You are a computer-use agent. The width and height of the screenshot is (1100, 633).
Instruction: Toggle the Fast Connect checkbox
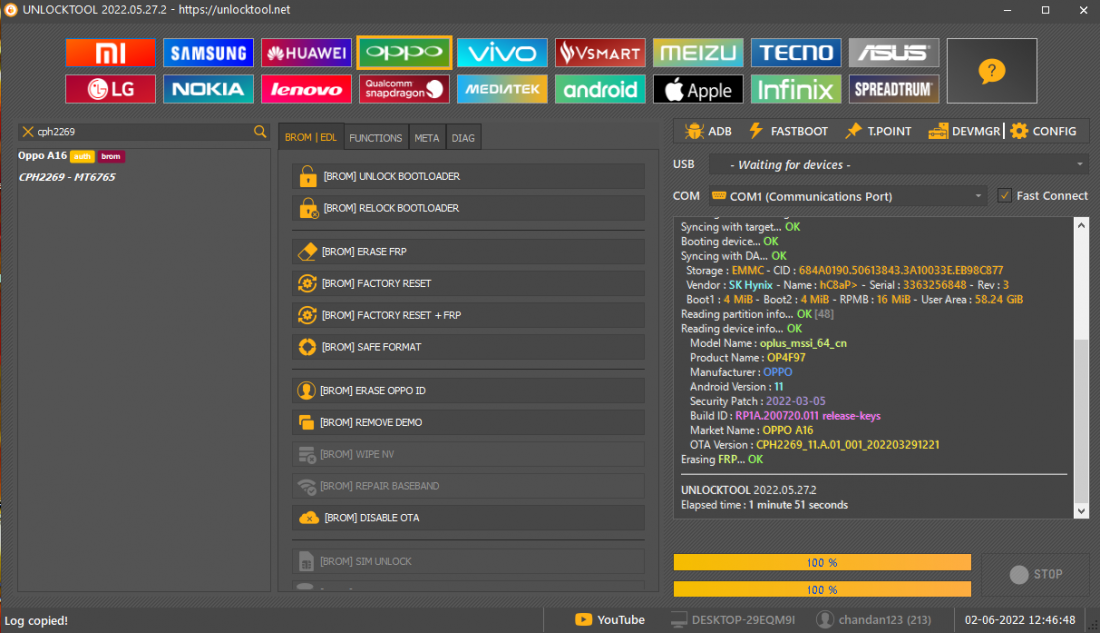1004,196
